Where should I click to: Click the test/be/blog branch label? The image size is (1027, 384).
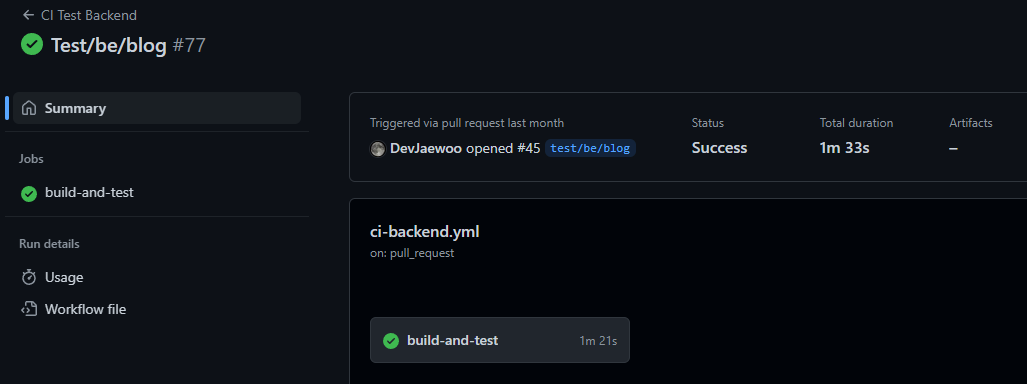[590, 149]
